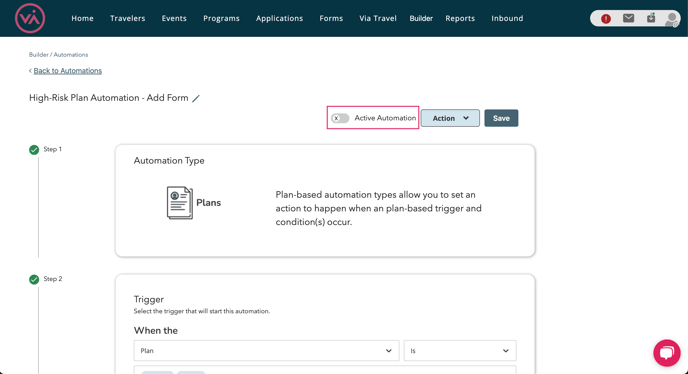Open the user profile avatar
688x374 pixels.
point(671,19)
